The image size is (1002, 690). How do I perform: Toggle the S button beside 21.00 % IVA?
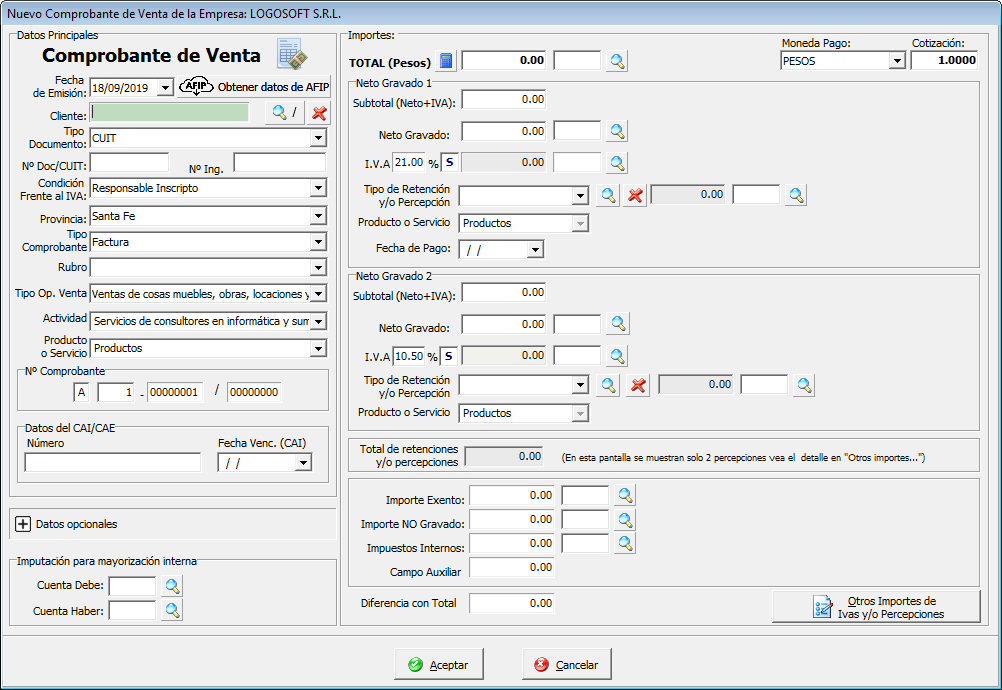[449, 162]
